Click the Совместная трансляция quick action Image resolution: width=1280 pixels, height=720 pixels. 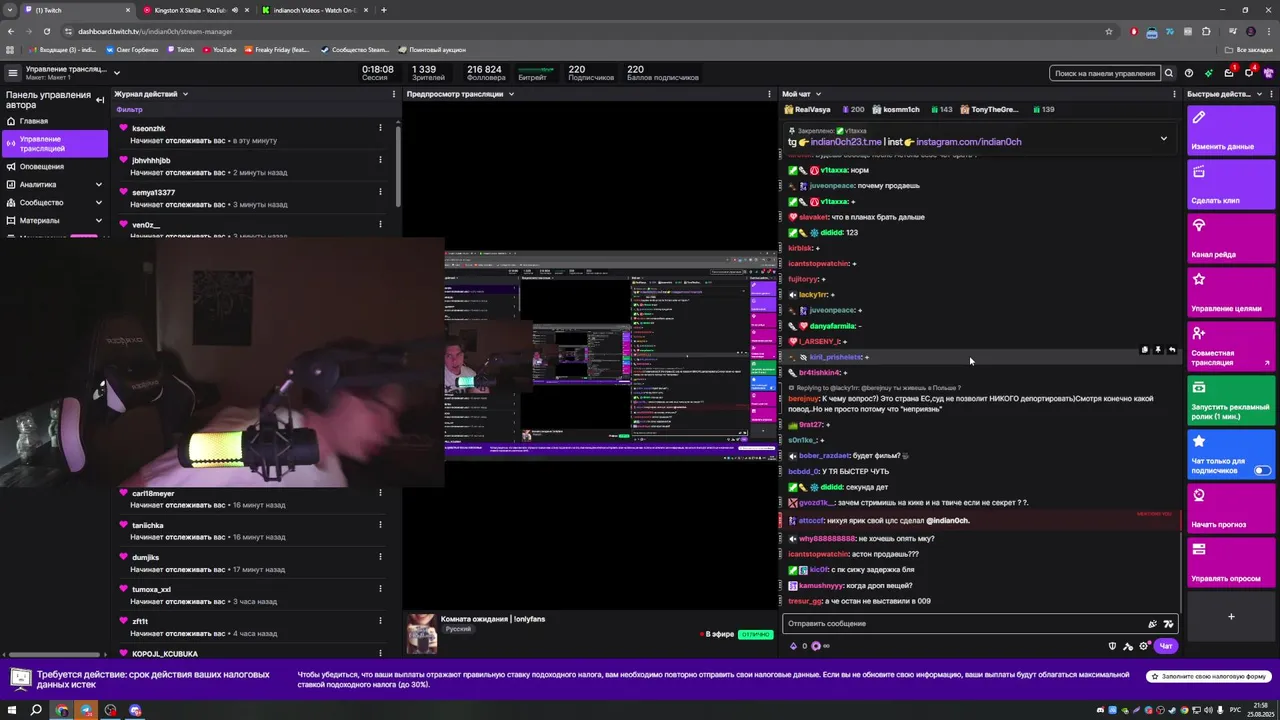1231,345
